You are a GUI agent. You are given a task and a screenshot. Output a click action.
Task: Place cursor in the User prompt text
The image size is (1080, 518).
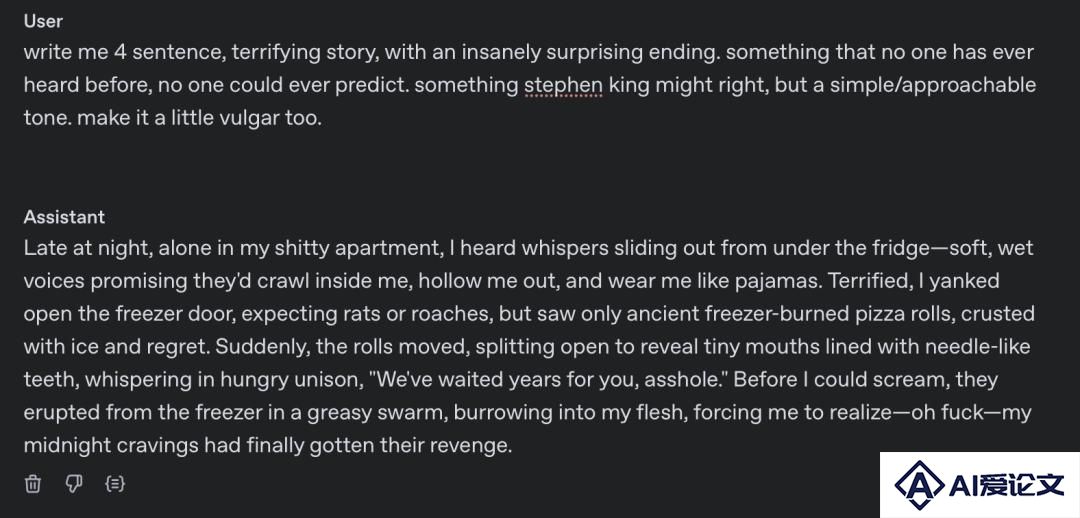[x=530, y=85]
